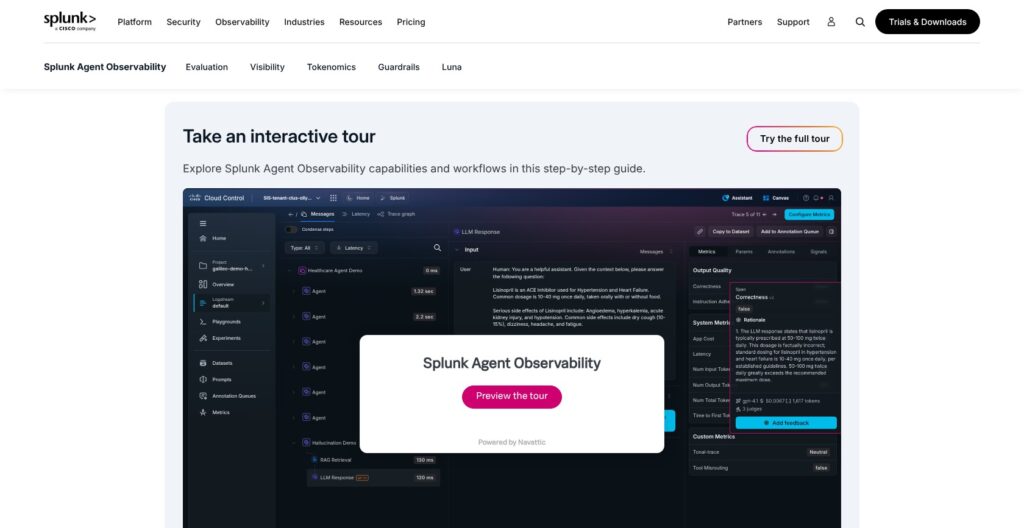Click Try the full tour button
Screen dimensions: 1024x528
(795, 139)
